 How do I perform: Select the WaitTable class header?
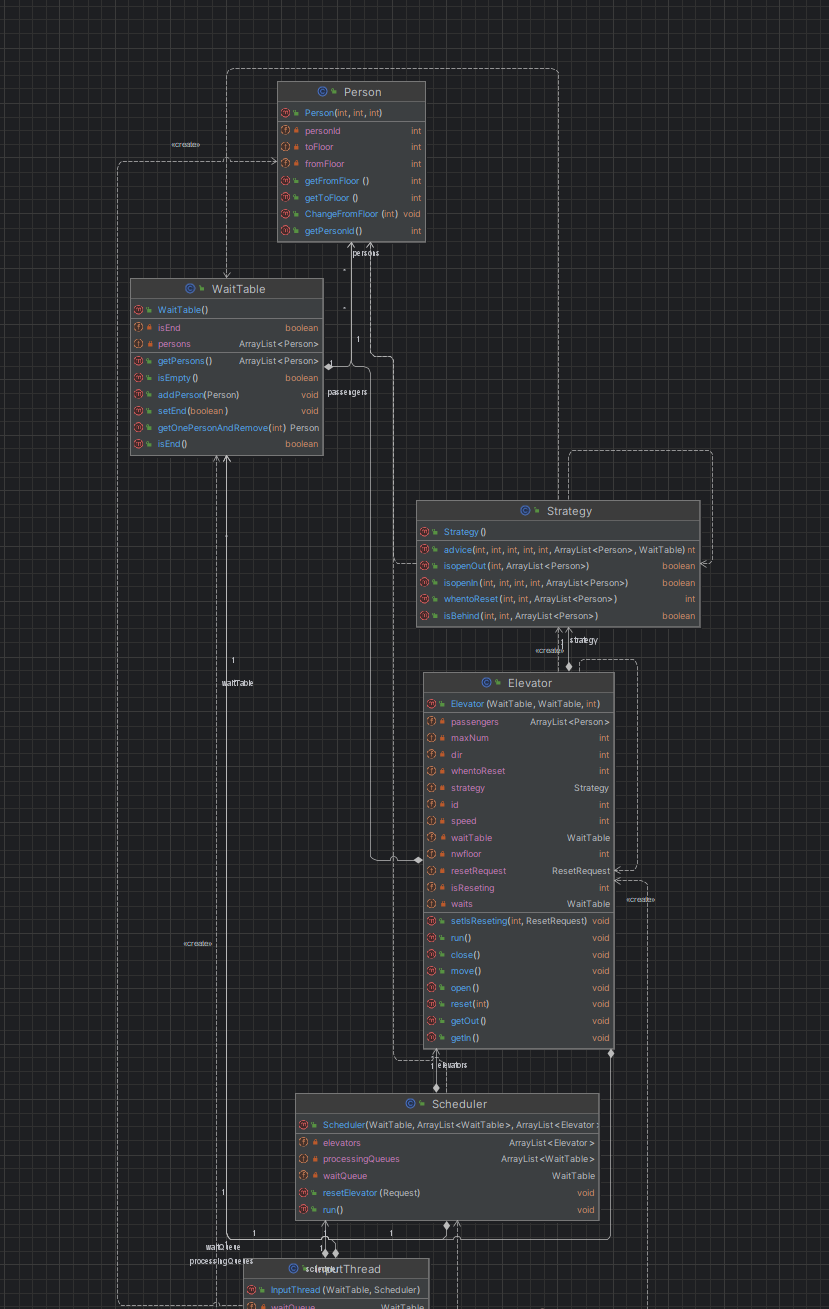coord(227,289)
